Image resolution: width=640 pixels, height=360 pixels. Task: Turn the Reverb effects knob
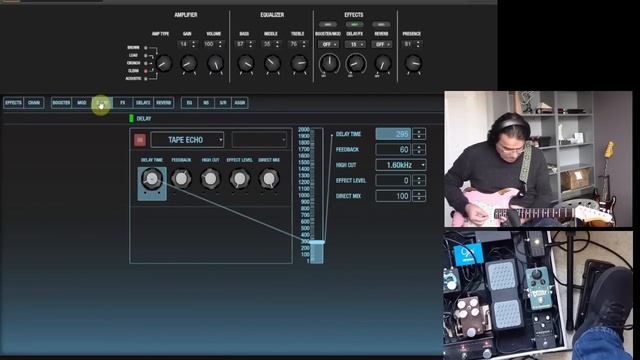pos(383,63)
